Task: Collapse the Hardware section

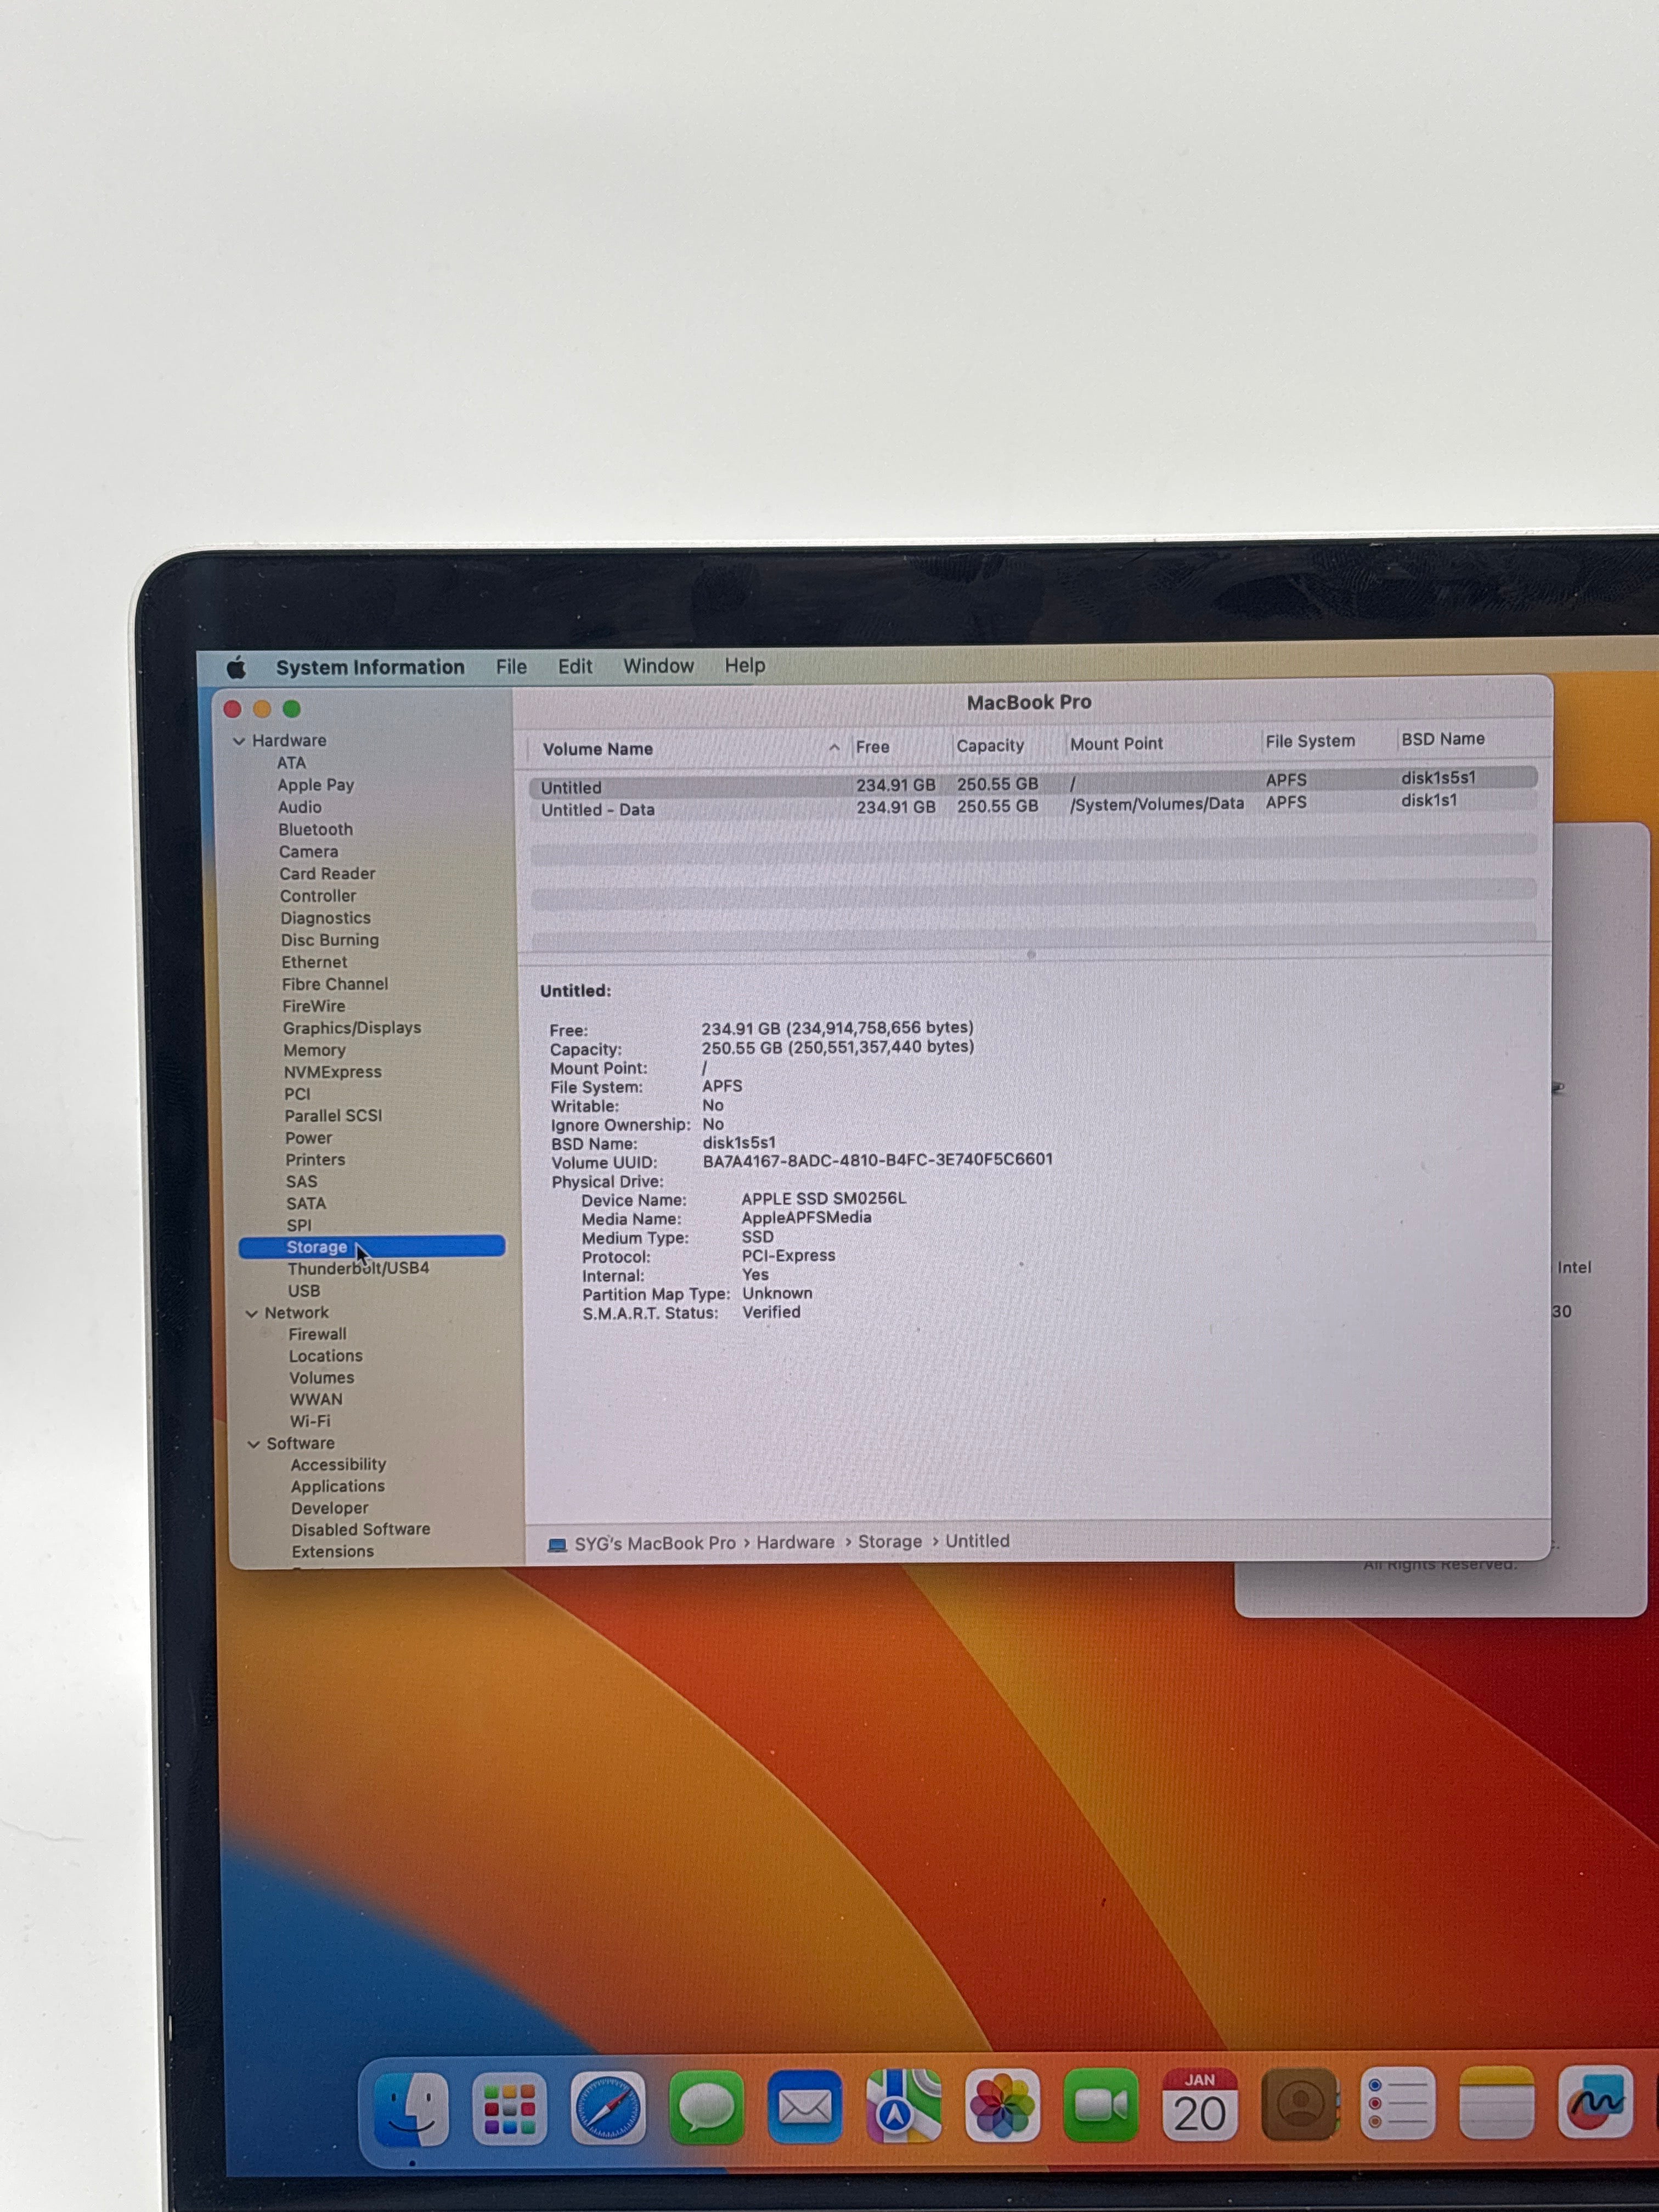Action: point(239,741)
